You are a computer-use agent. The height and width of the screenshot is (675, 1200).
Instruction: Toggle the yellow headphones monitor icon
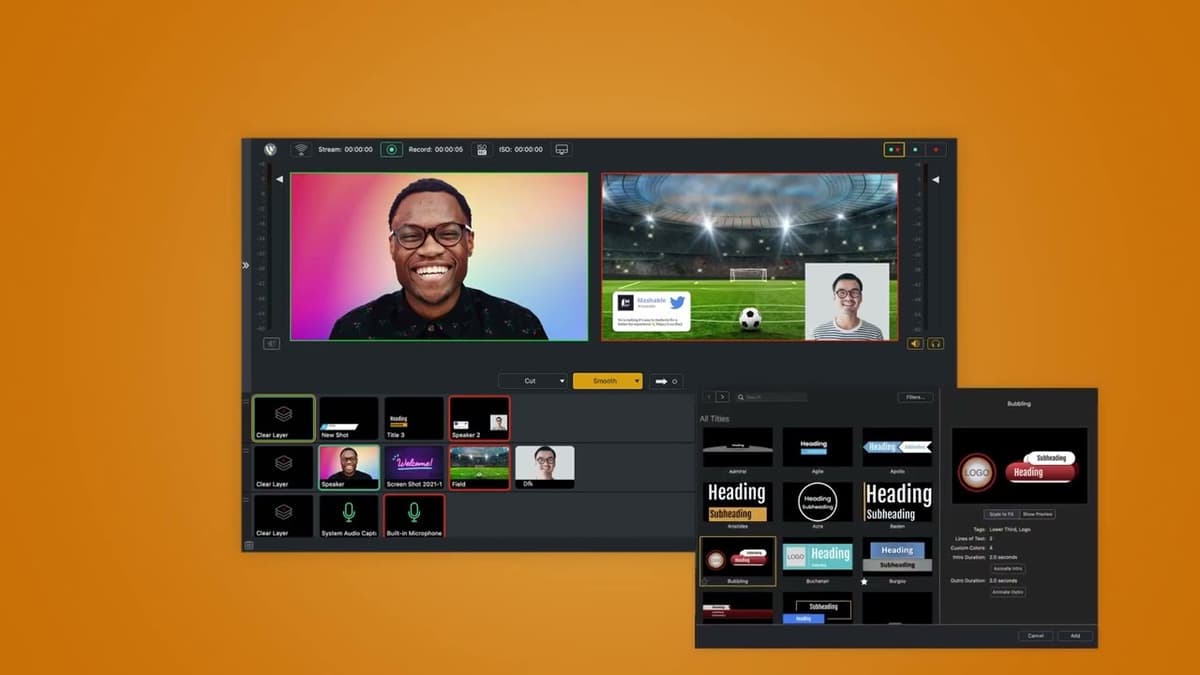point(936,343)
